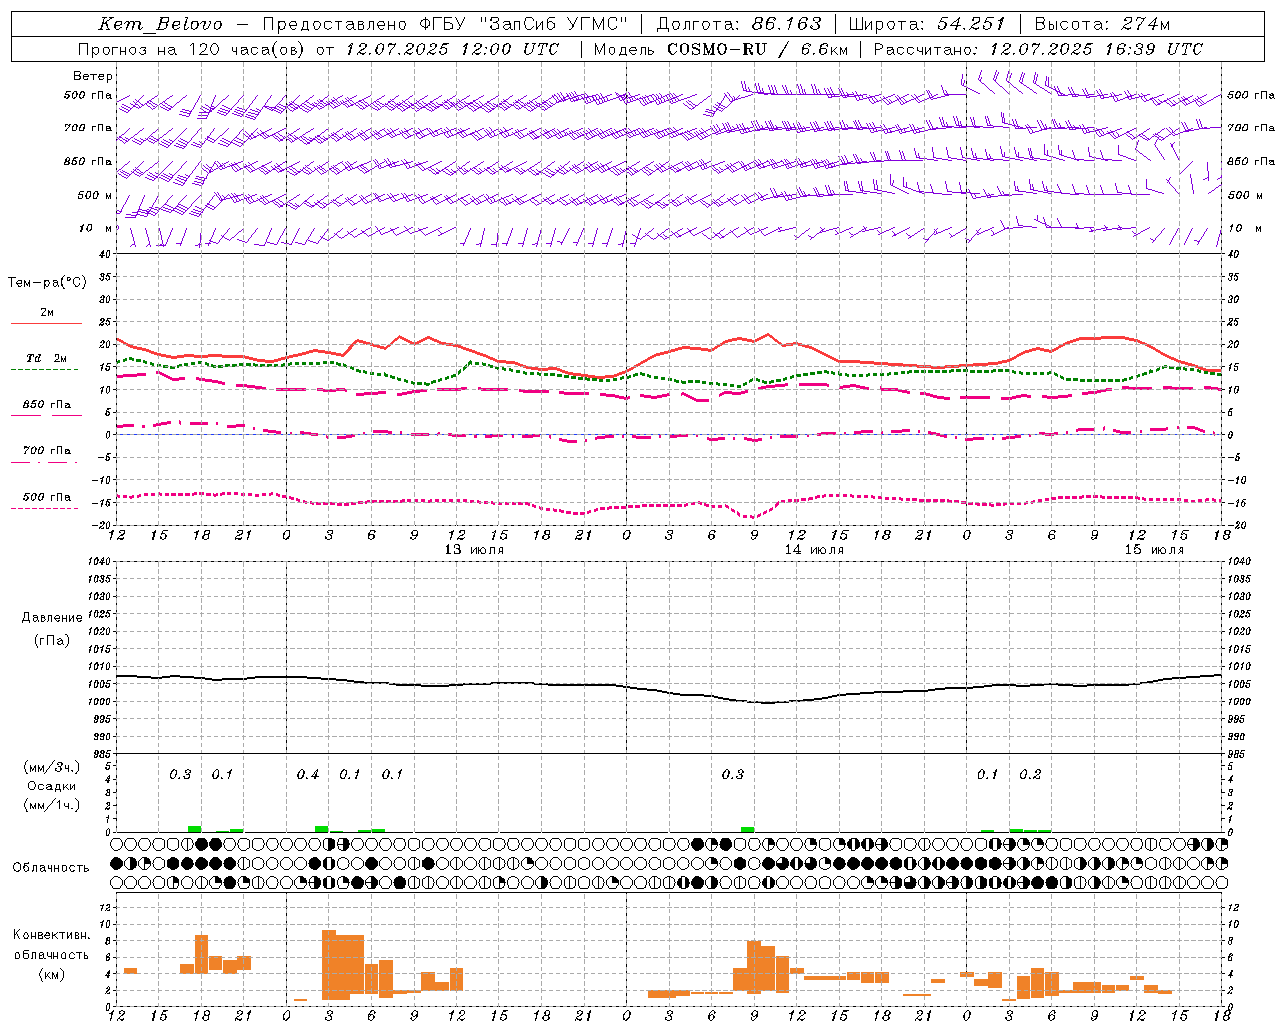Click the 13 июля date label
Viewport: 1280px width, 1024px height.
point(474,550)
